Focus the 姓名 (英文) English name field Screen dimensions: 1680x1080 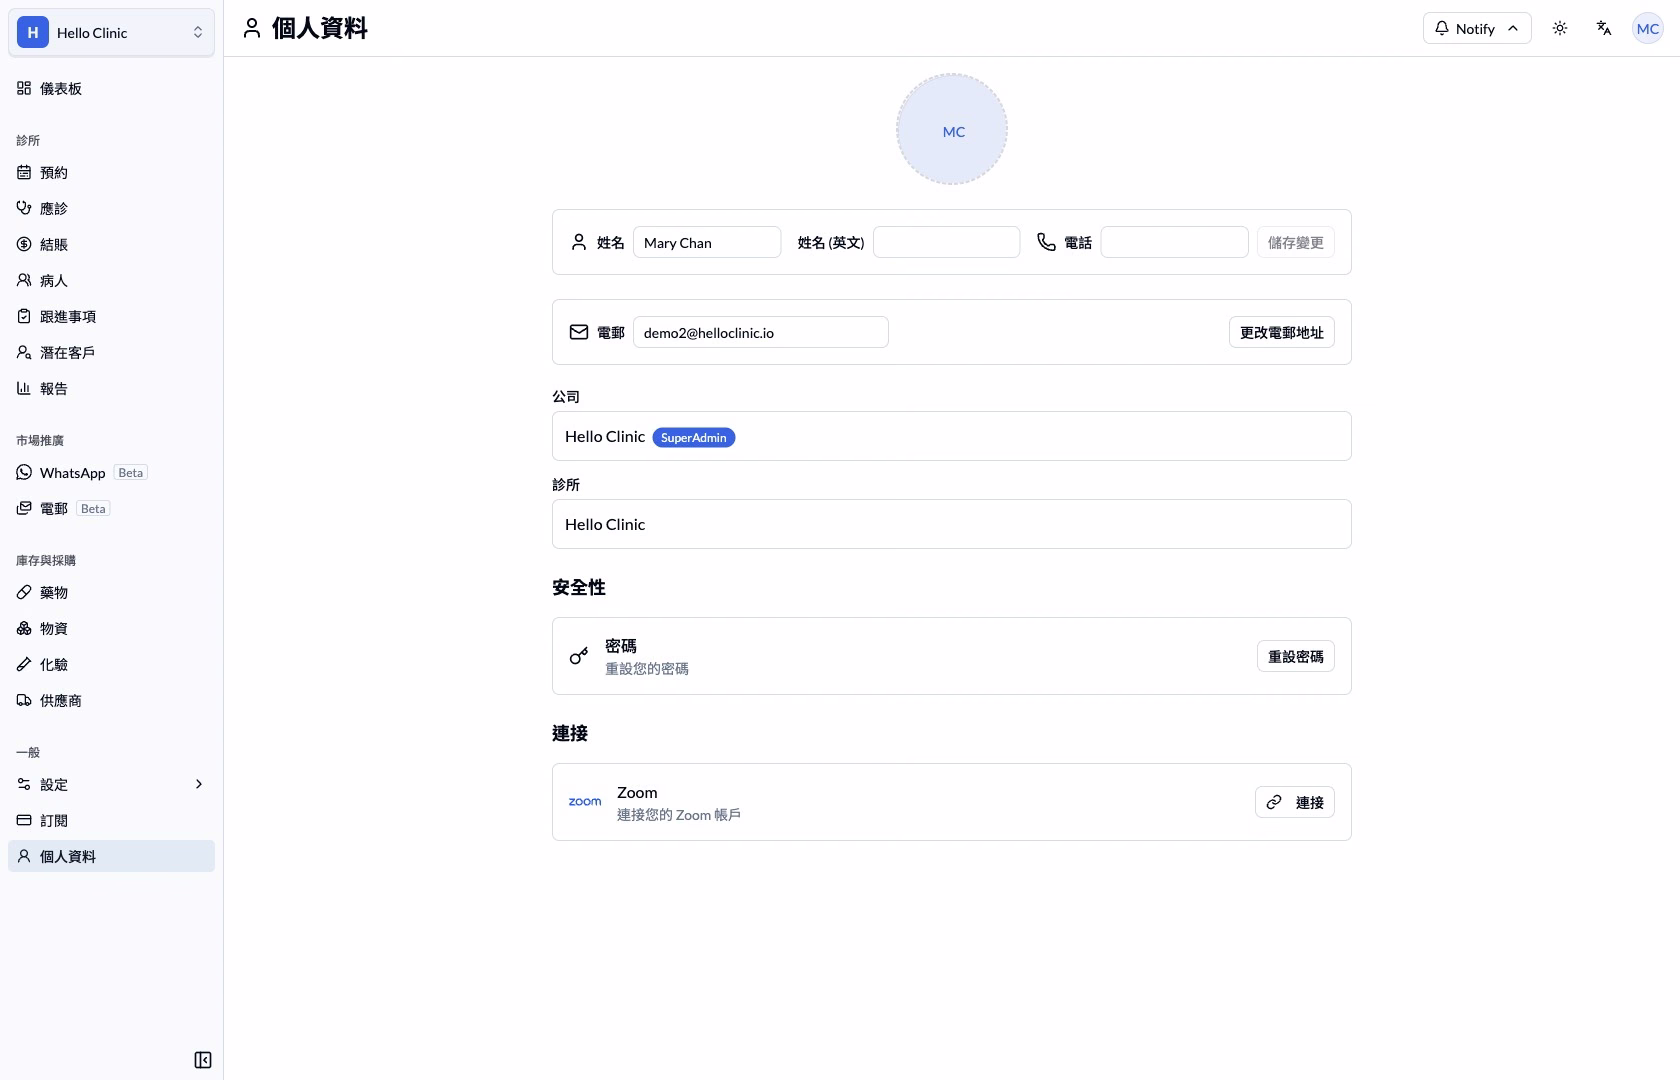click(x=946, y=242)
